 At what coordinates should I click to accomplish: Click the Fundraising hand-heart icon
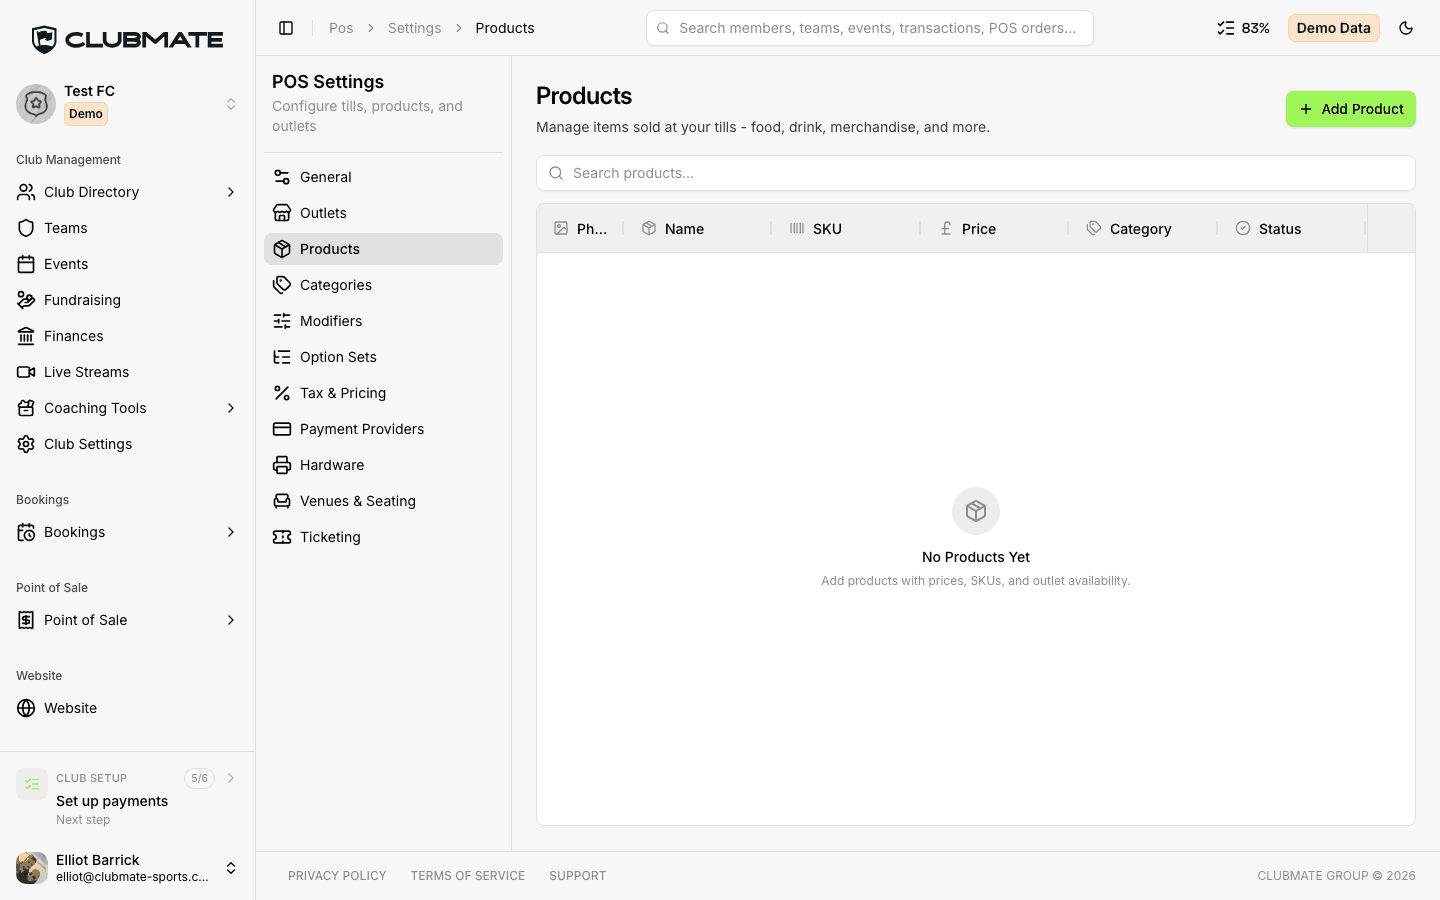click(26, 300)
